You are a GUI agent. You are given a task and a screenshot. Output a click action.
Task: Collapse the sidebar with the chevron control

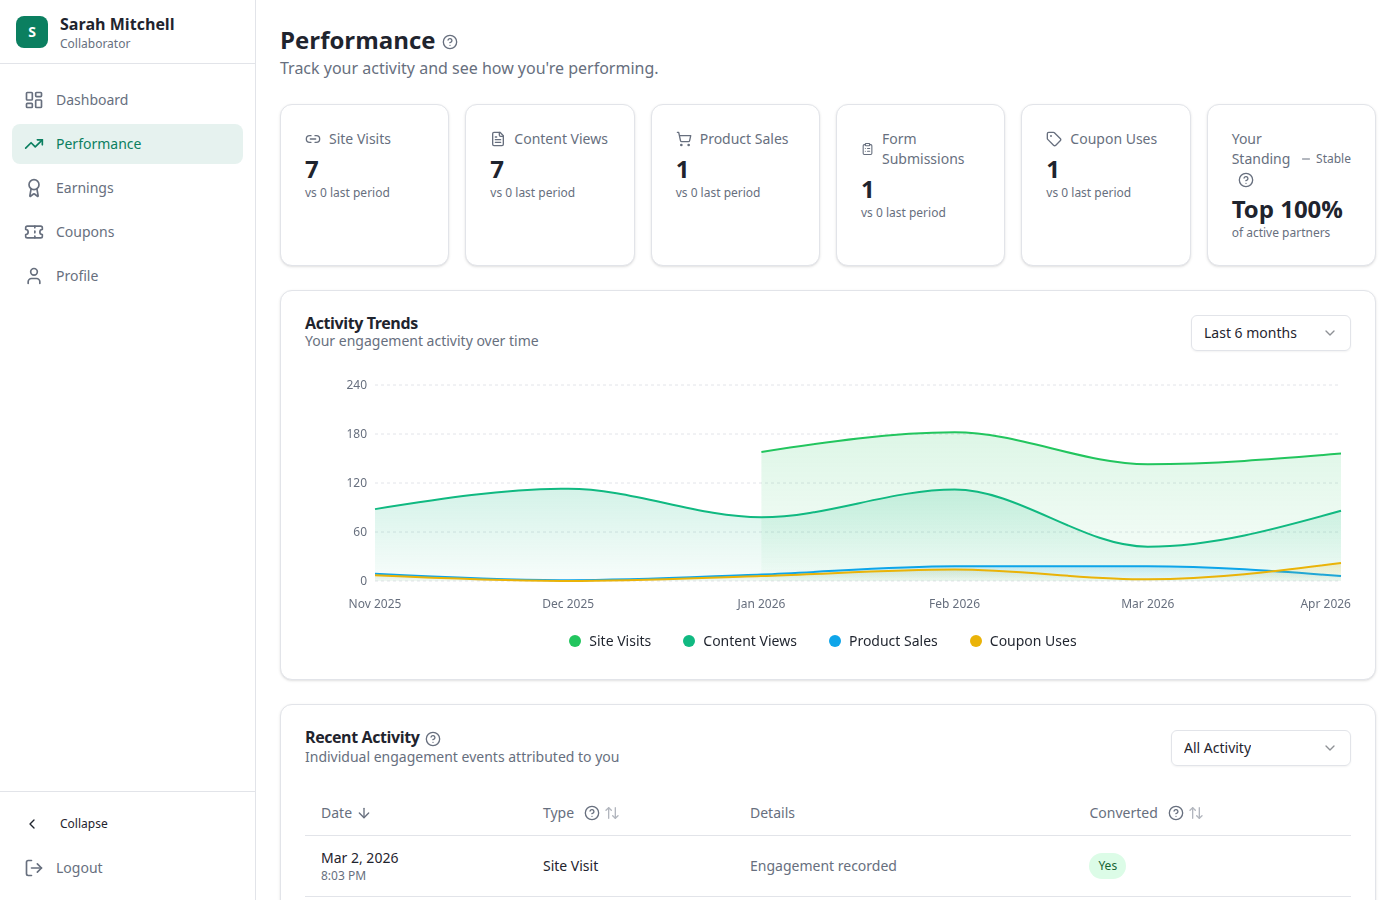tap(34, 823)
